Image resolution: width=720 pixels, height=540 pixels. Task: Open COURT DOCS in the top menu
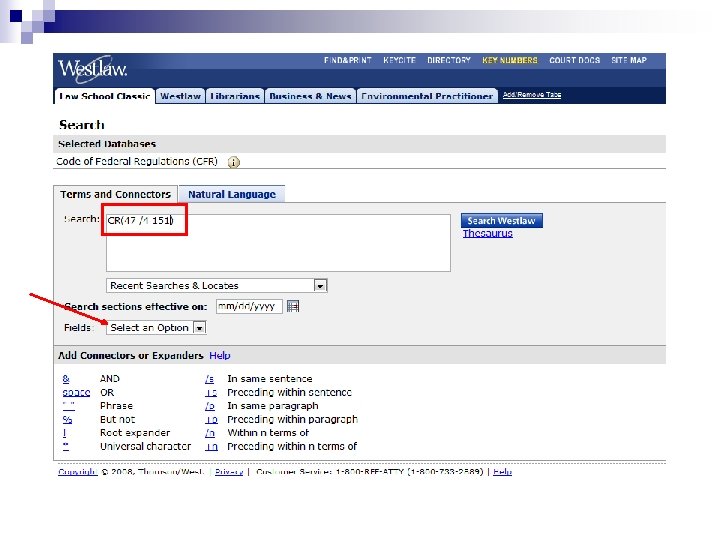coord(574,60)
